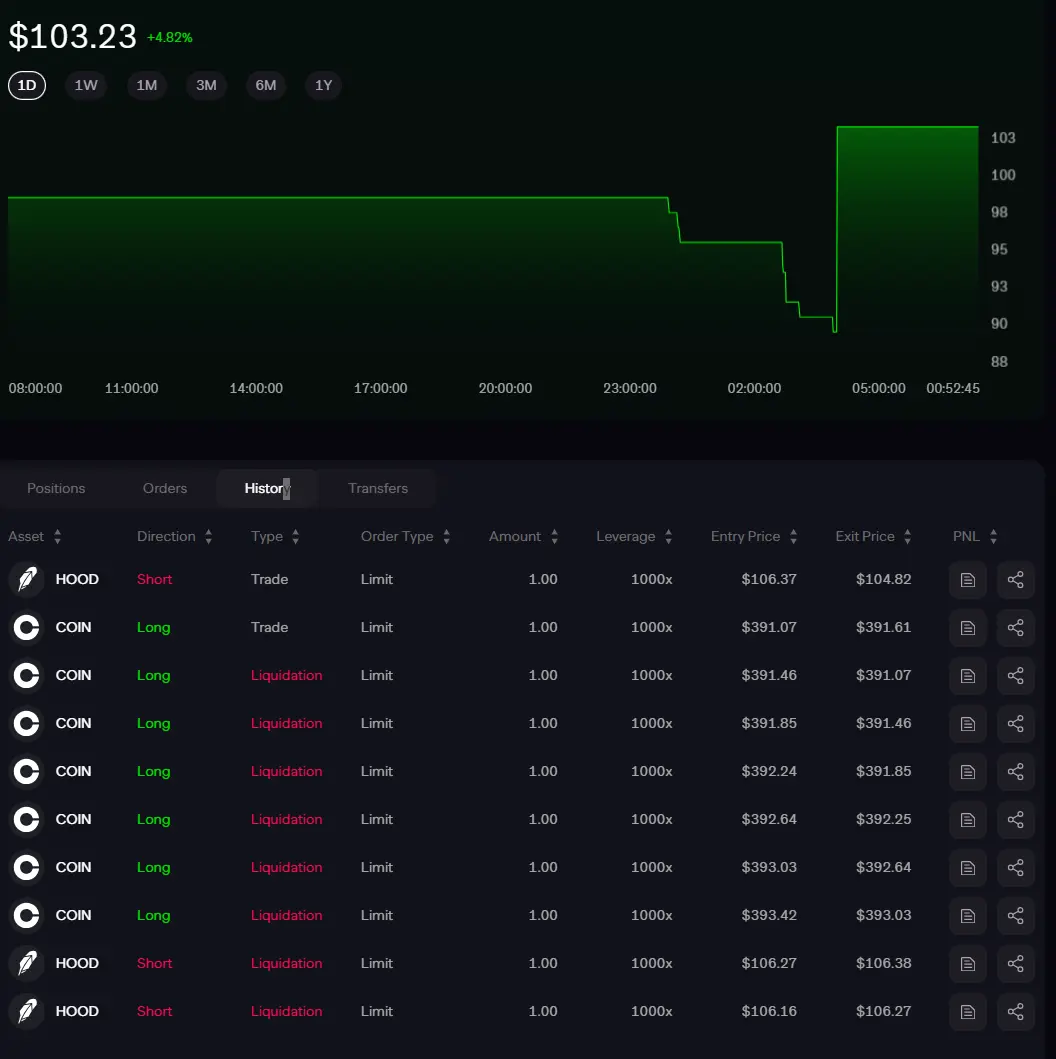Viewport: 1056px width, 1059px height.
Task: Share COIN liquidation entered at $393.03
Action: coord(1015,867)
